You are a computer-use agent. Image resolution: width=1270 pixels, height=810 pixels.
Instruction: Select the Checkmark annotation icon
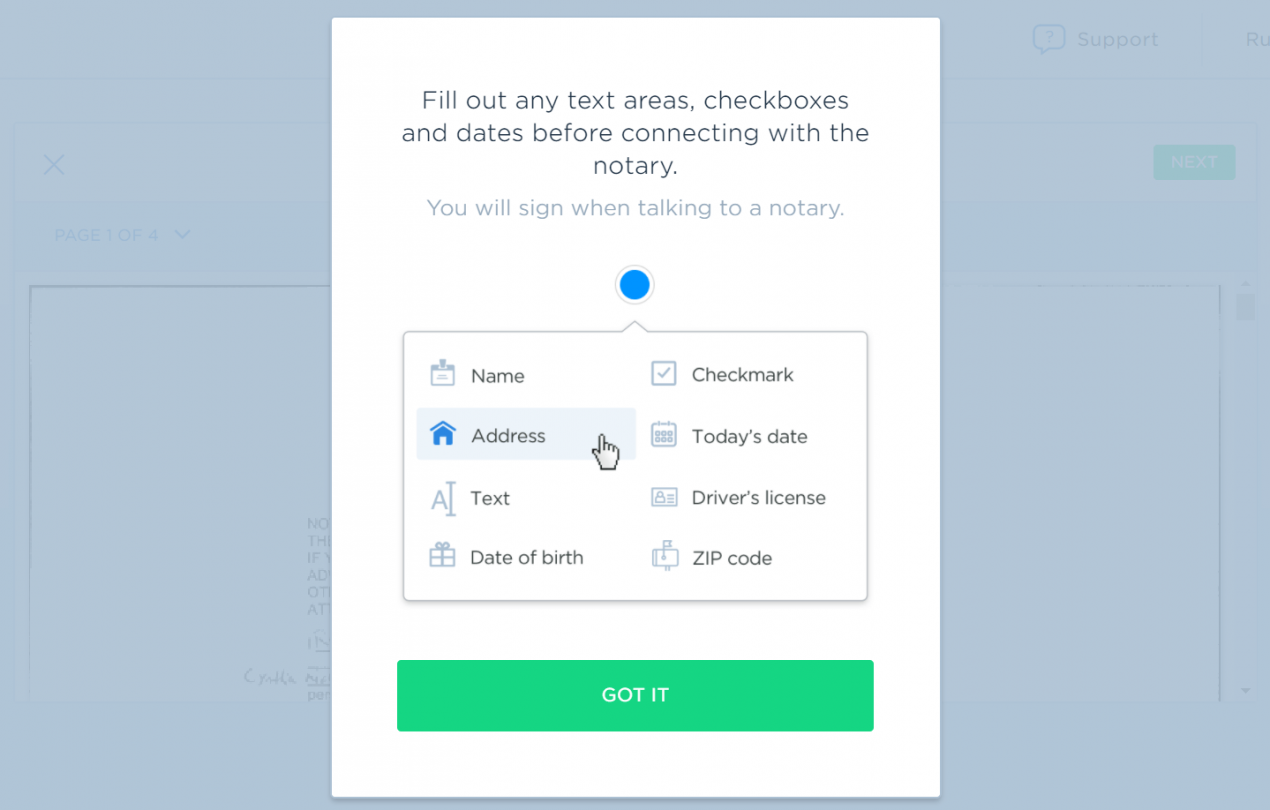tap(663, 372)
